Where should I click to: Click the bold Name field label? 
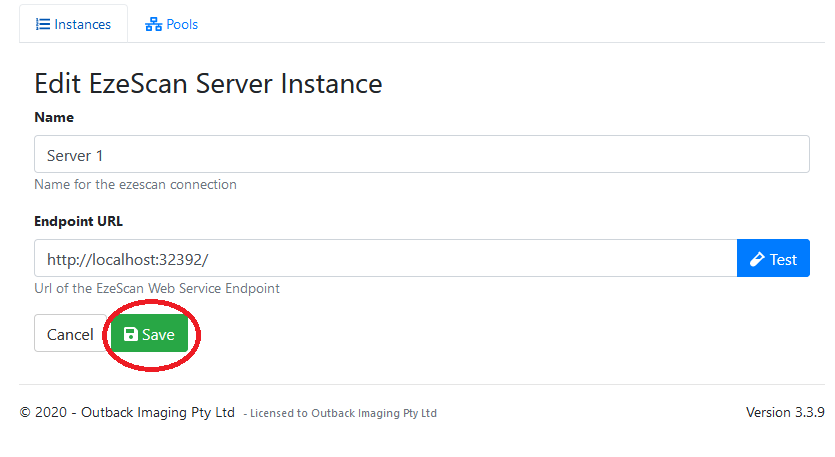[x=54, y=117]
